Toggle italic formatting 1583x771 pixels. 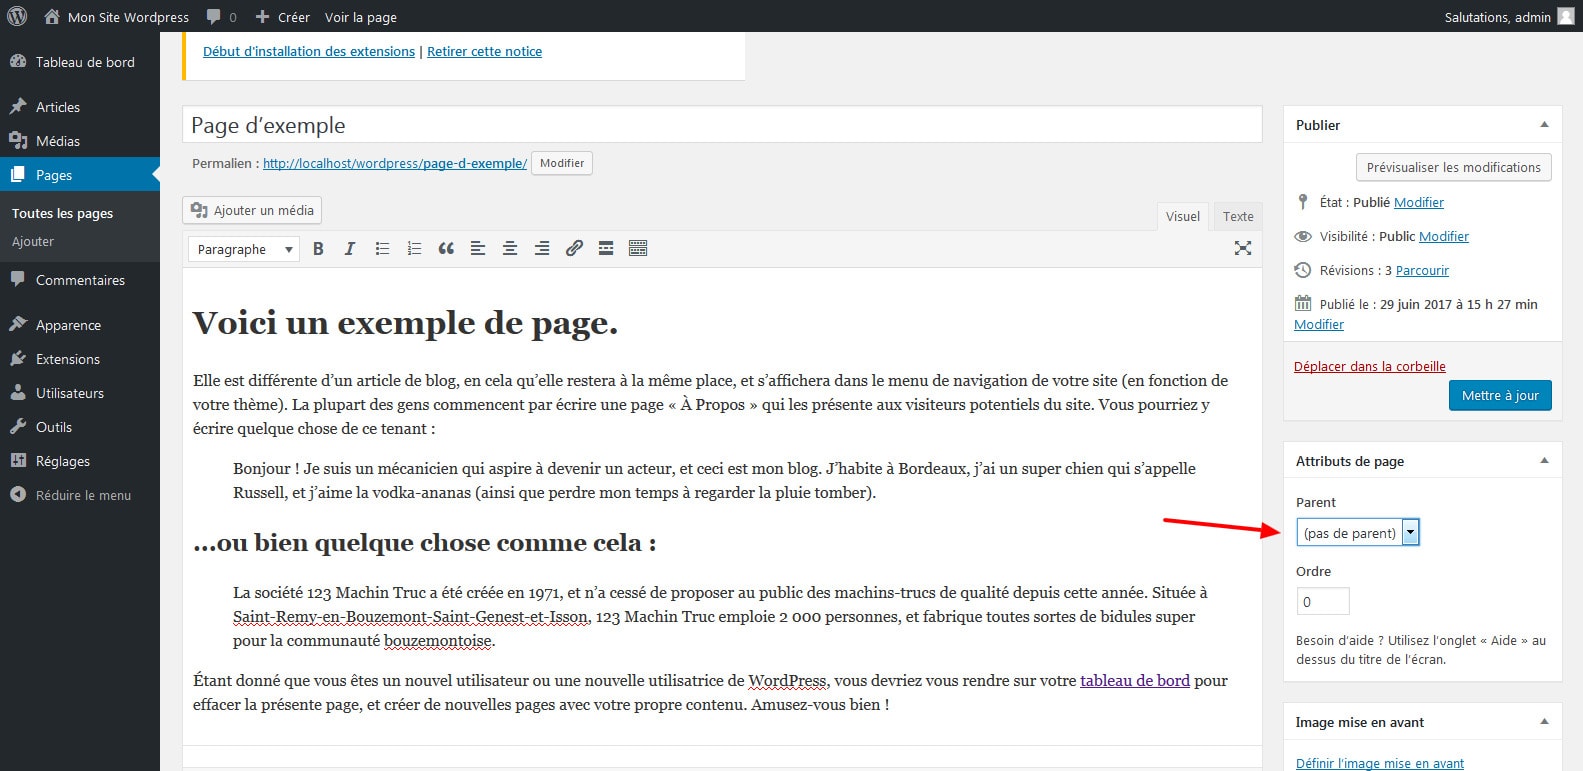click(x=350, y=249)
